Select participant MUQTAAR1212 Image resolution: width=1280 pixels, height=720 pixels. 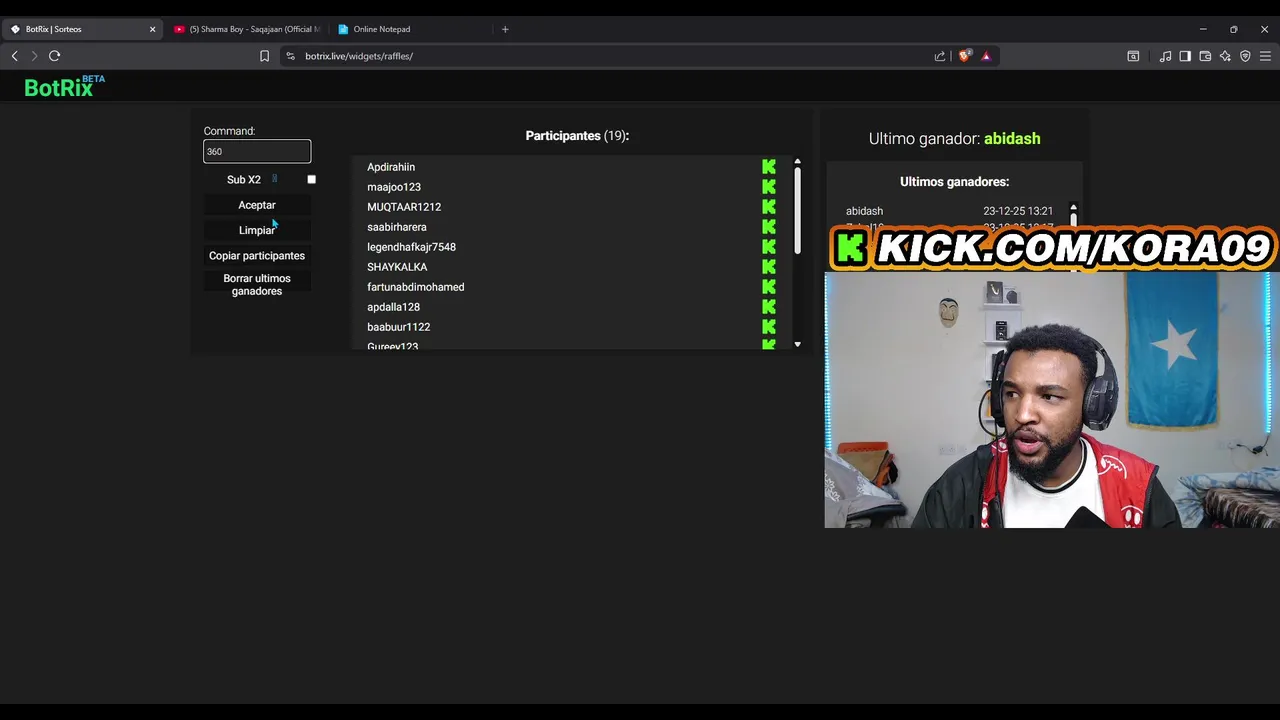tap(404, 207)
